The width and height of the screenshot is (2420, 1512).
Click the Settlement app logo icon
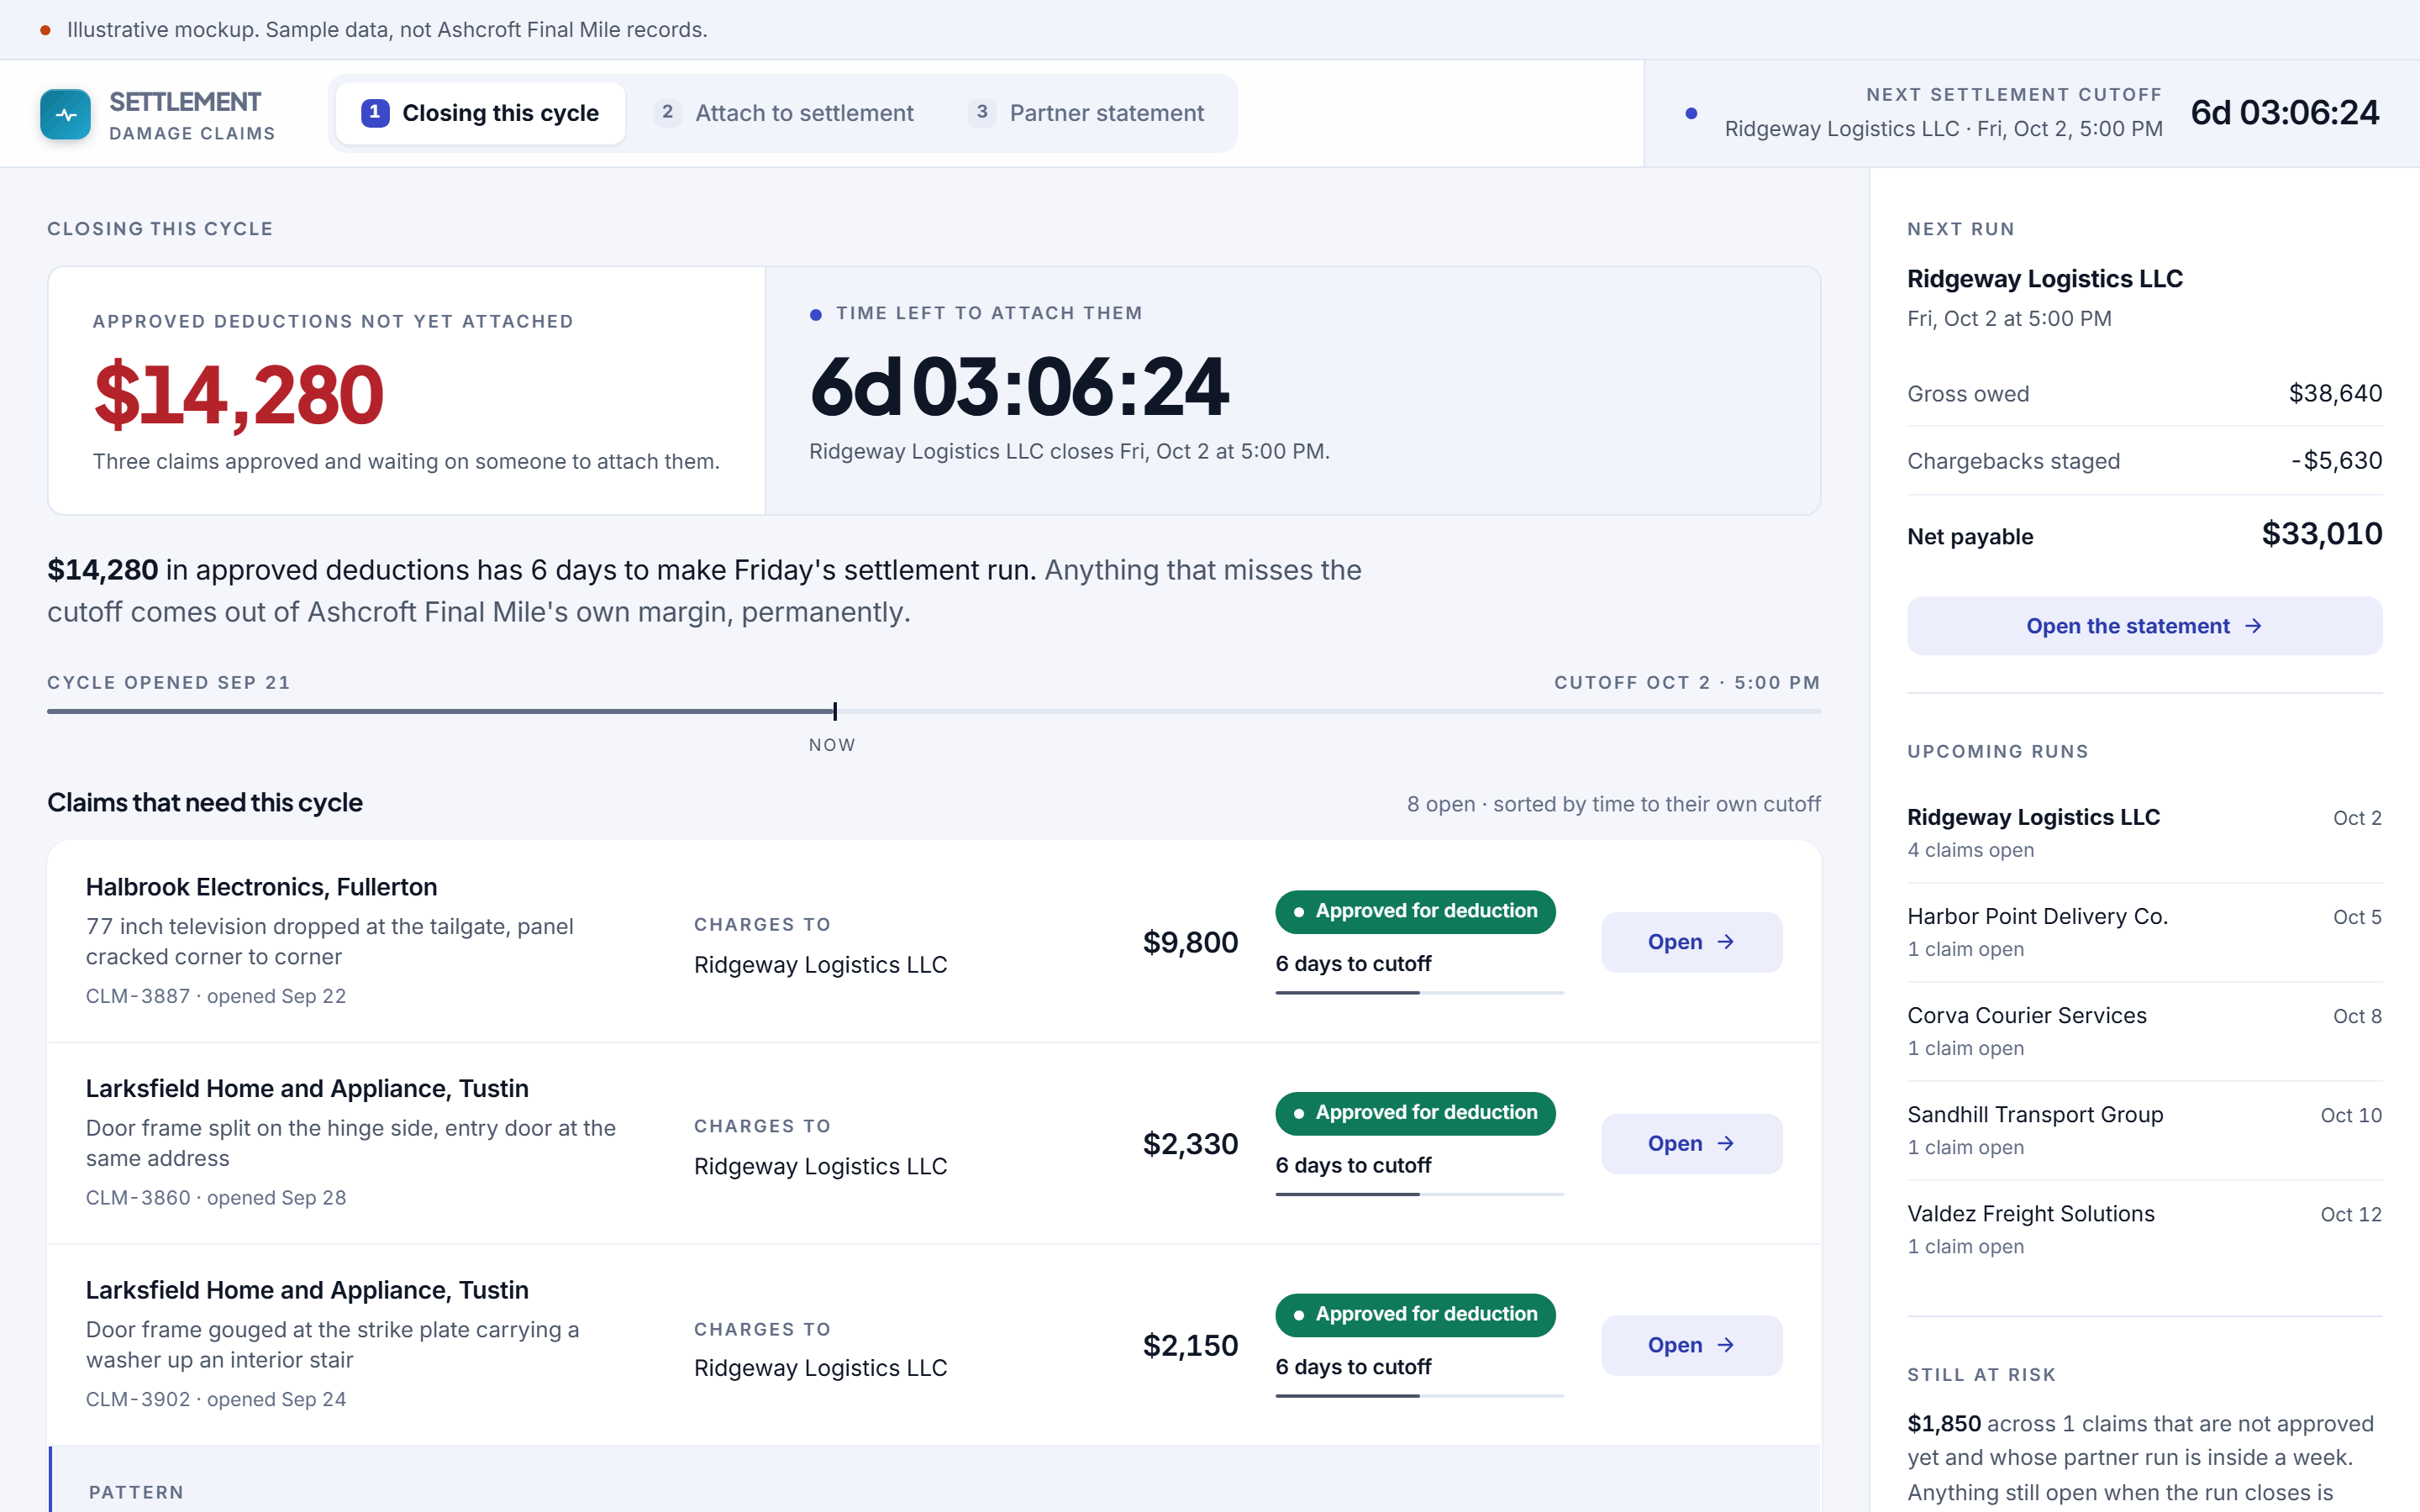click(x=65, y=114)
